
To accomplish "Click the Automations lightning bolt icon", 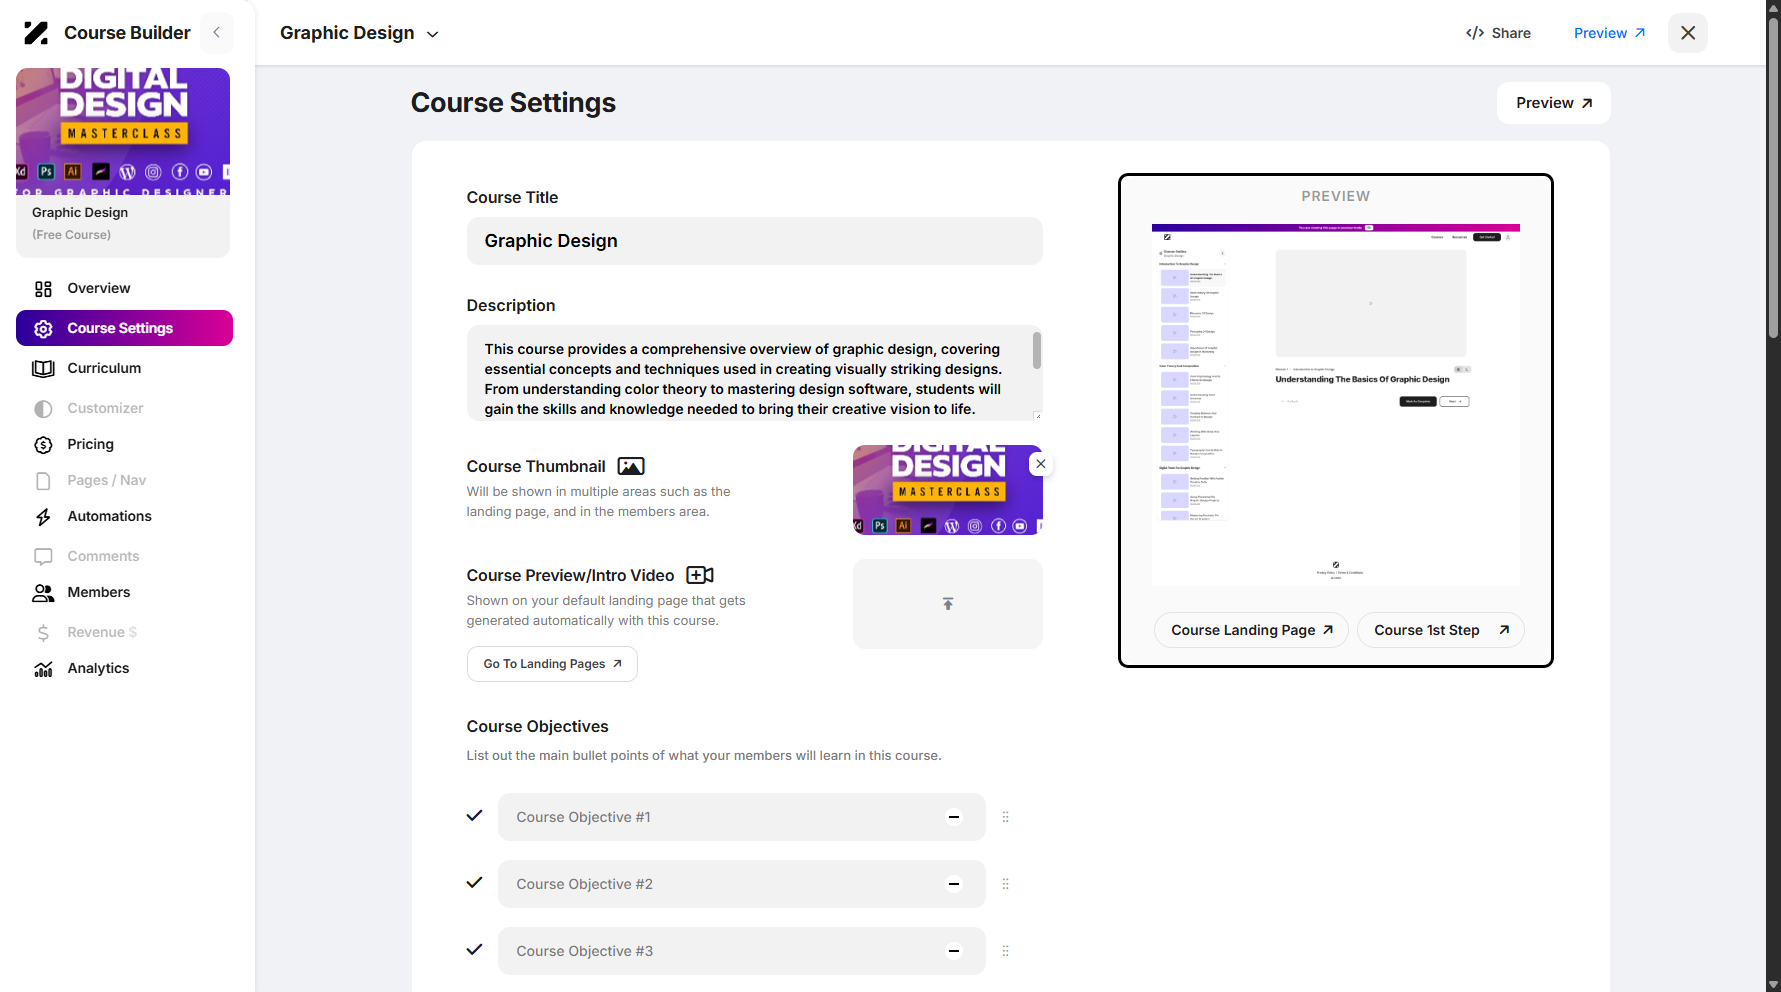I will 43,517.
